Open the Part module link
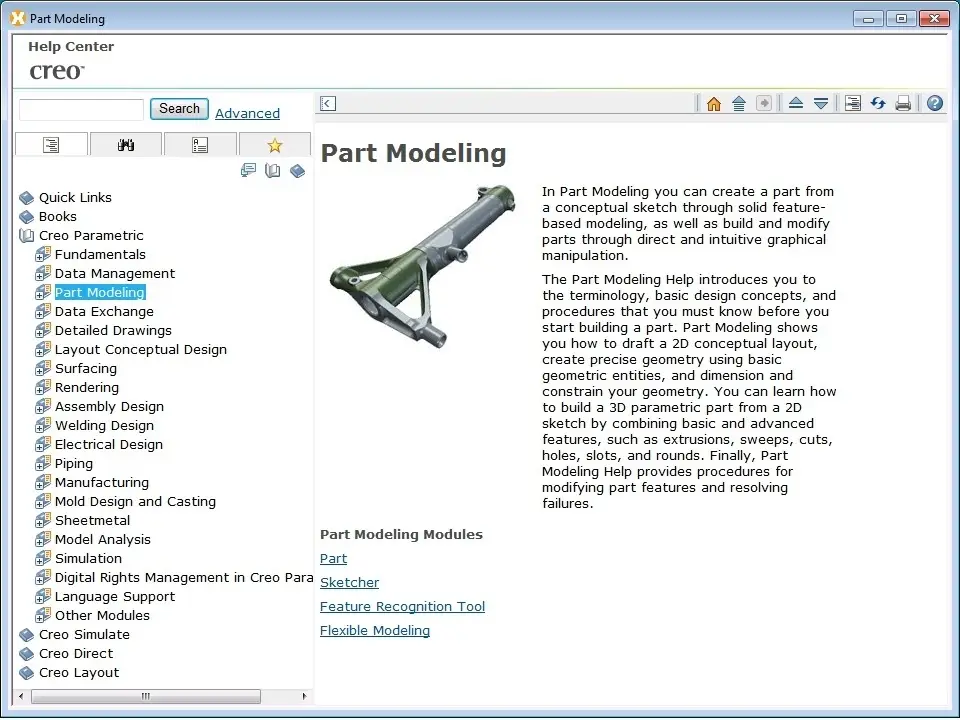Viewport: 960px width, 720px height. [333, 558]
